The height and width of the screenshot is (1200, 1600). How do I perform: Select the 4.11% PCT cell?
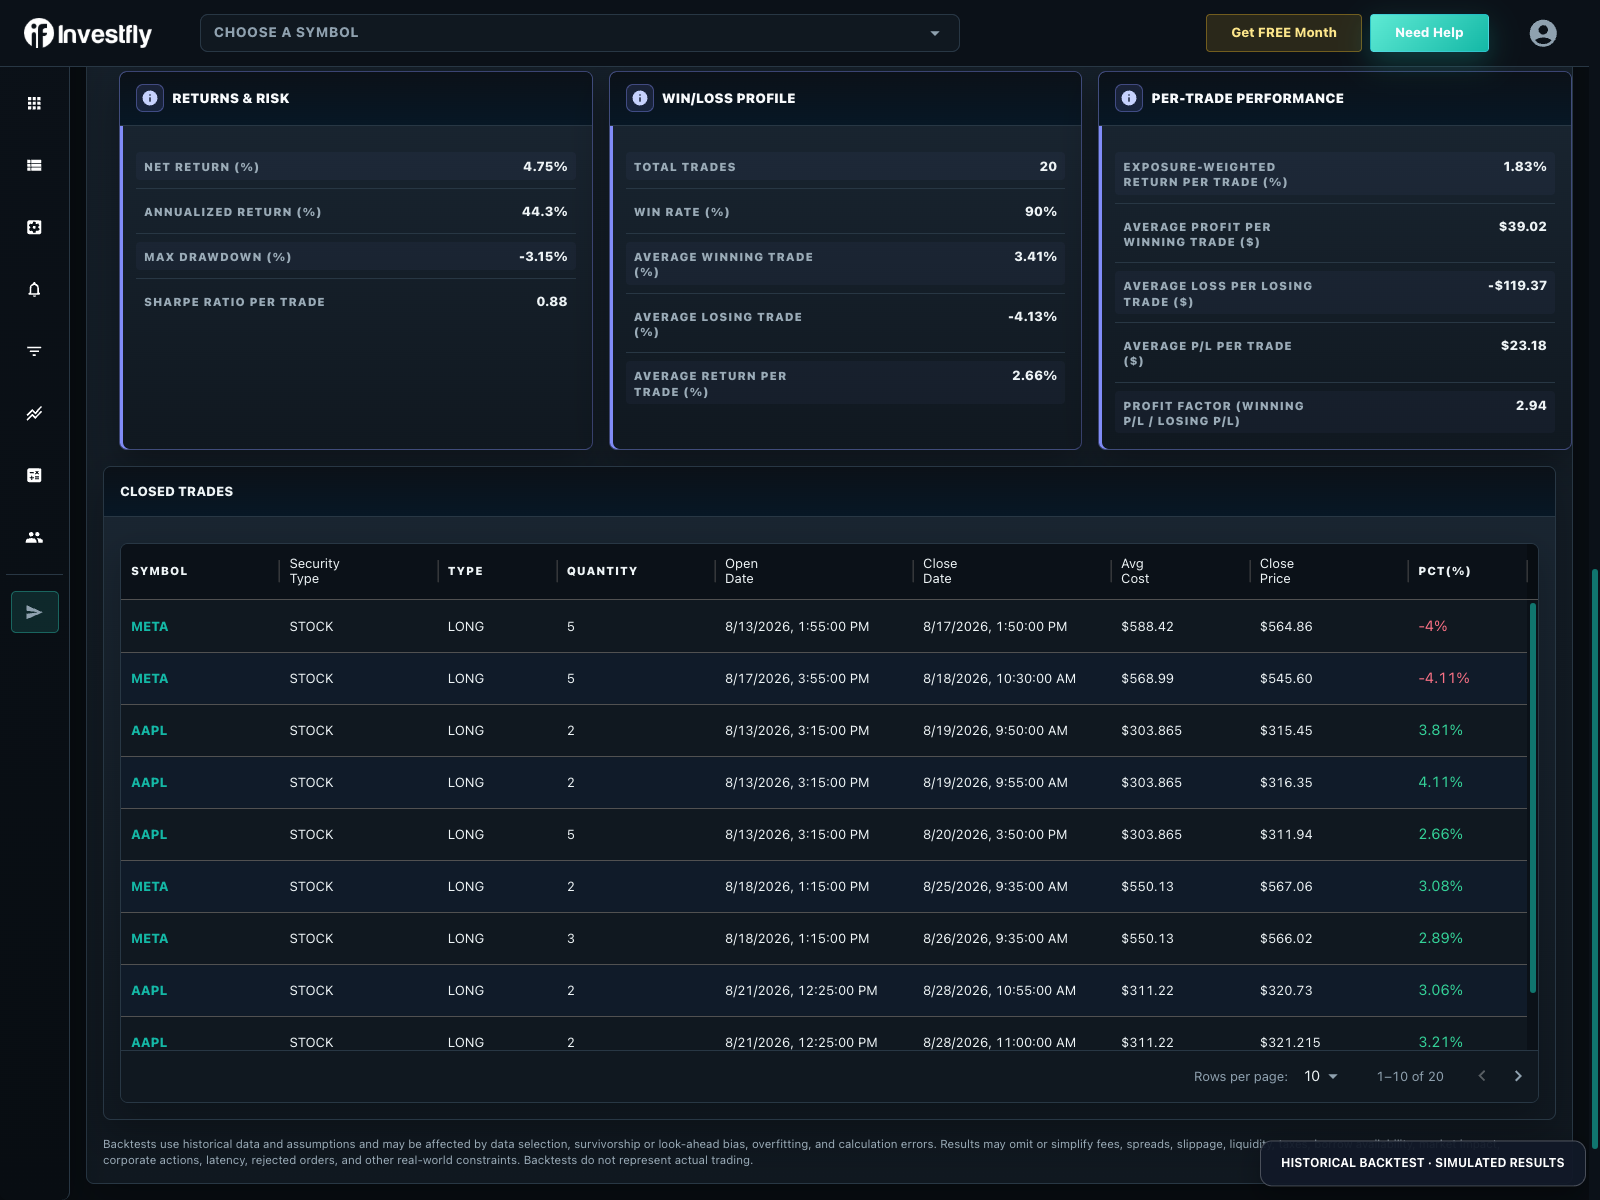pyautogui.click(x=1440, y=782)
